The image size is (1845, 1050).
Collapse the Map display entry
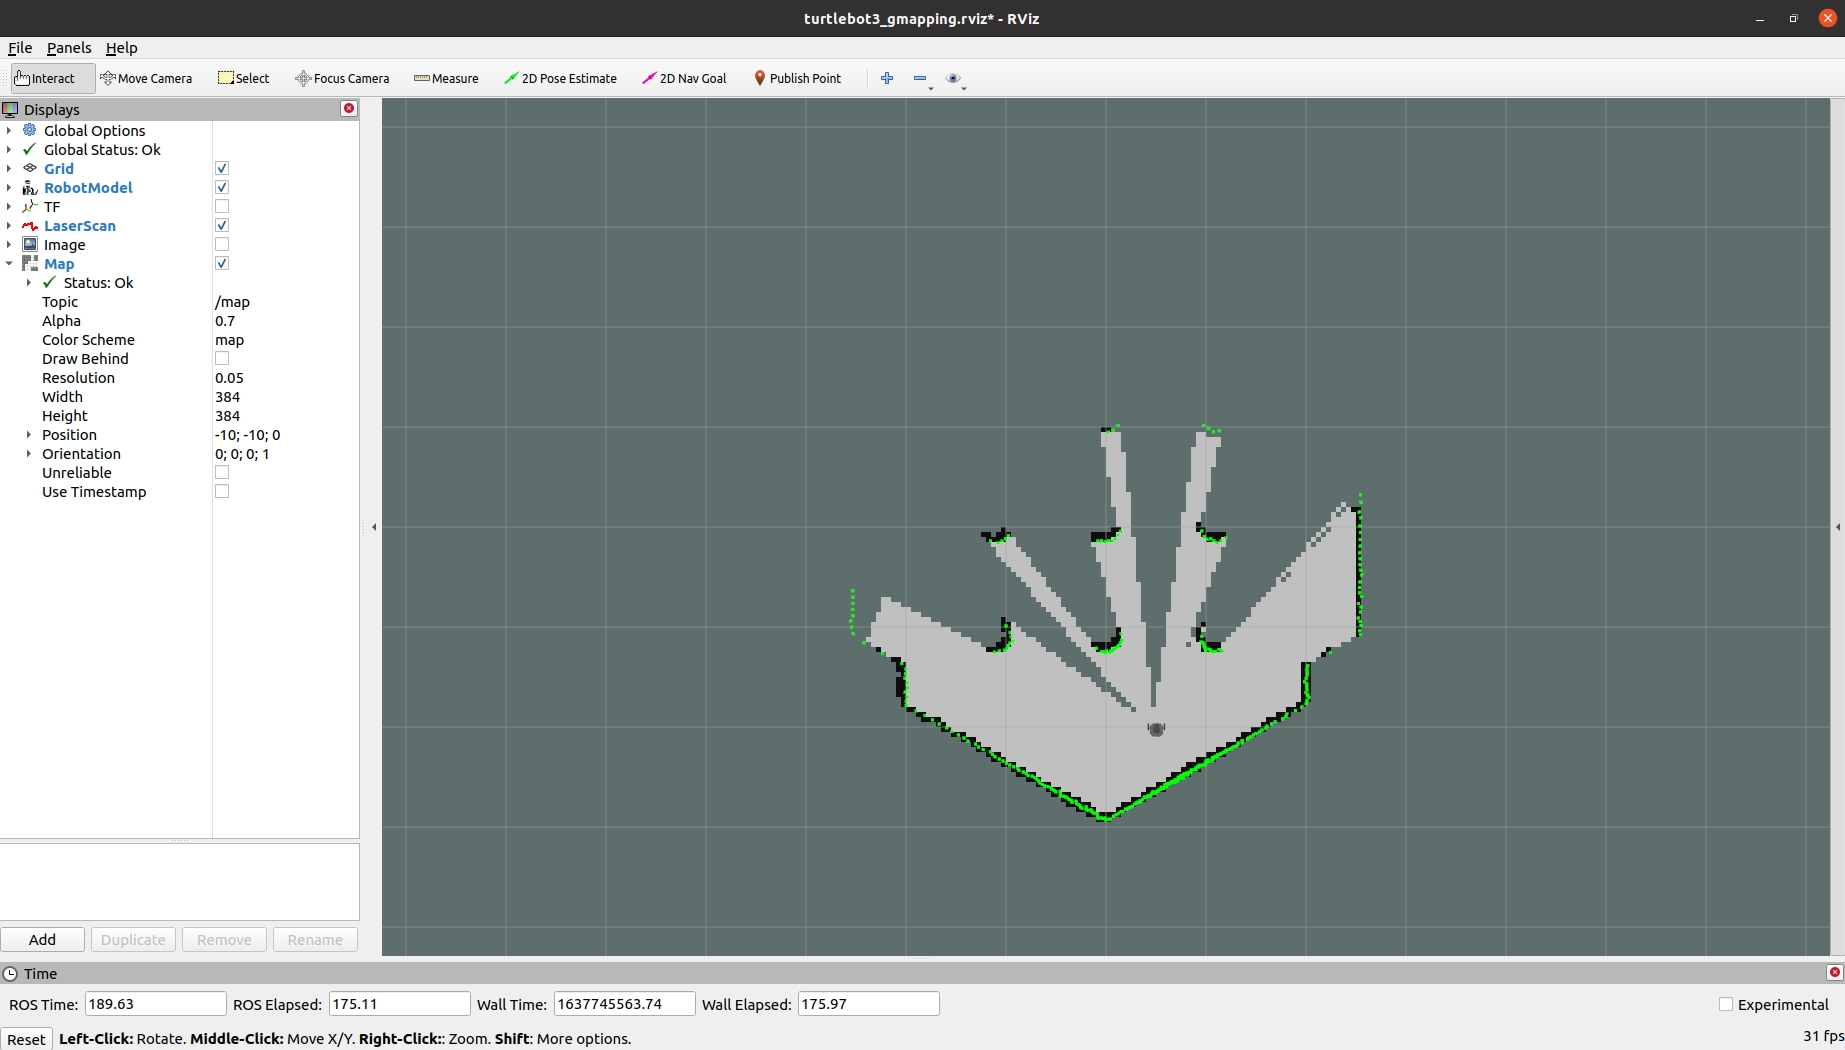9,263
